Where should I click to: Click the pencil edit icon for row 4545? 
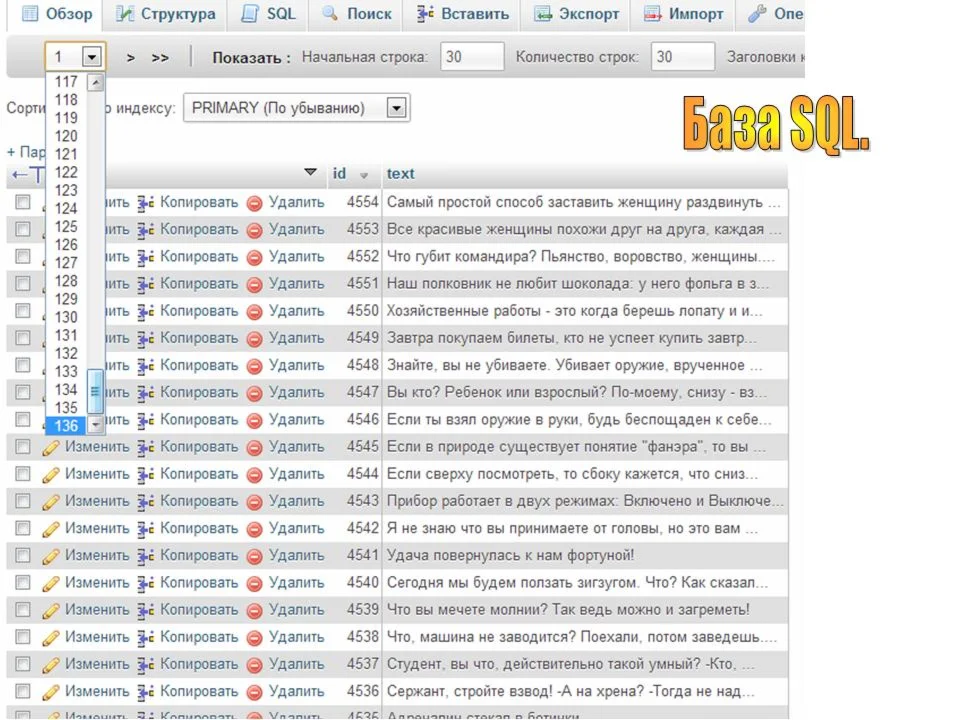click(51, 447)
